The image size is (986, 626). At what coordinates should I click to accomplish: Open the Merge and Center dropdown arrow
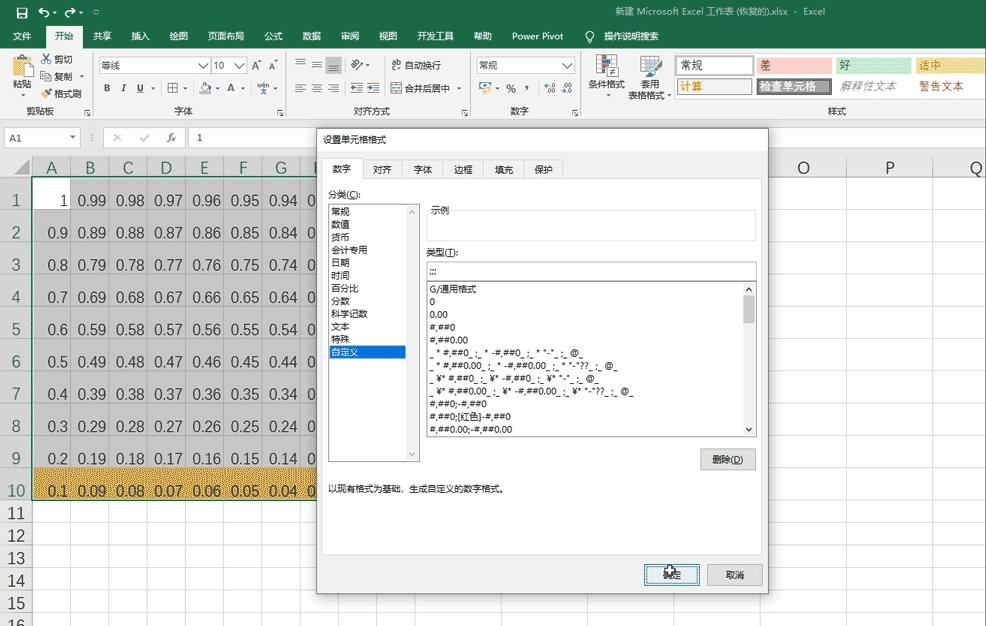[460, 88]
